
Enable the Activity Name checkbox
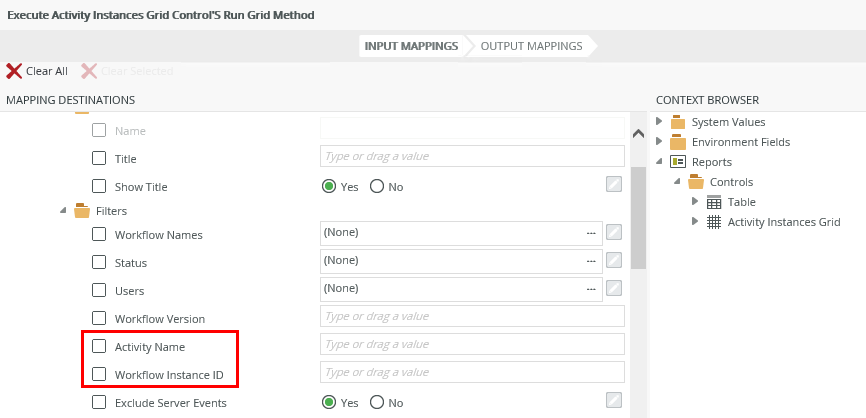click(99, 346)
